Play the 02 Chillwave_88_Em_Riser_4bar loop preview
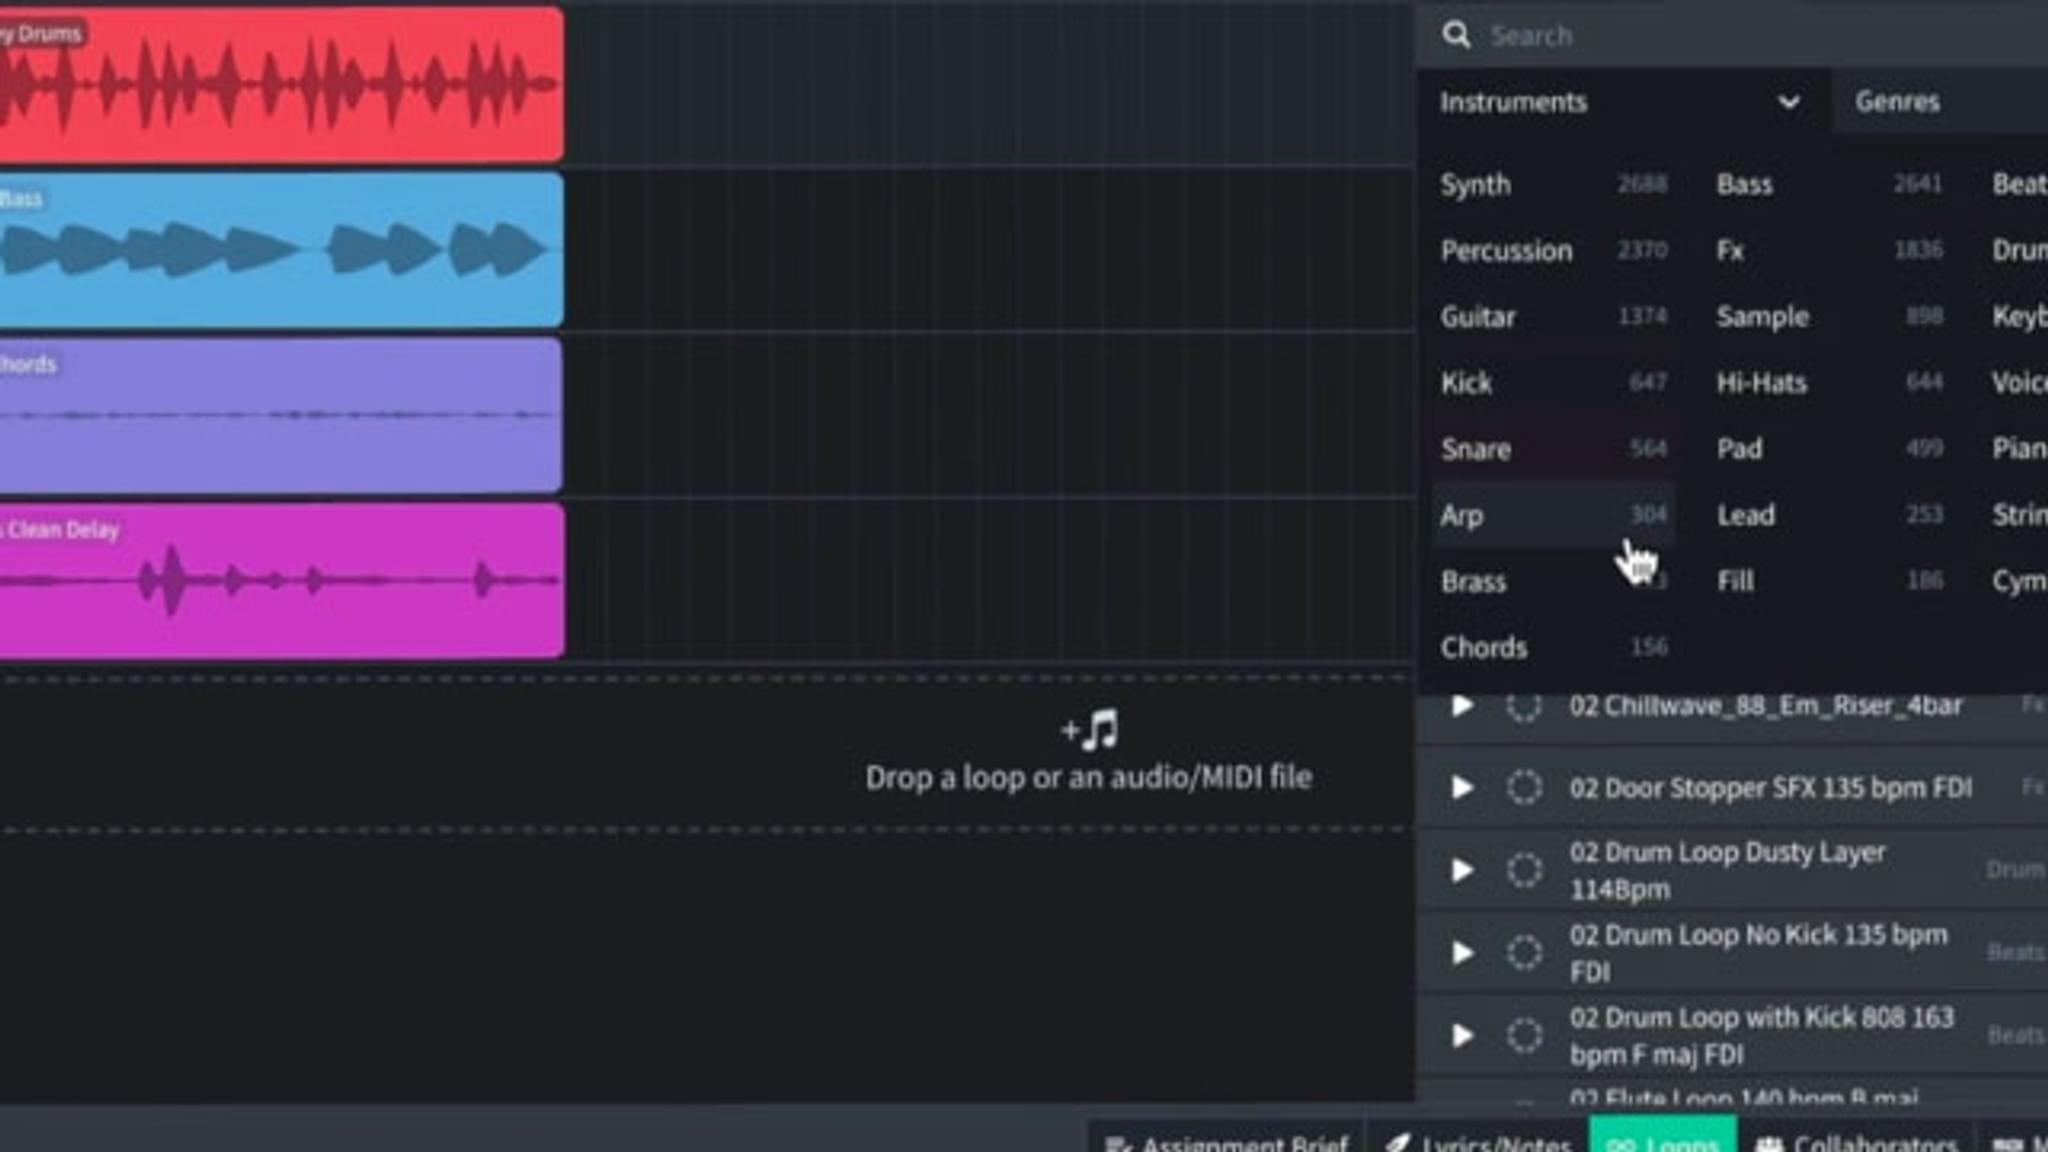Viewport: 2048px width, 1152px height. [1462, 705]
